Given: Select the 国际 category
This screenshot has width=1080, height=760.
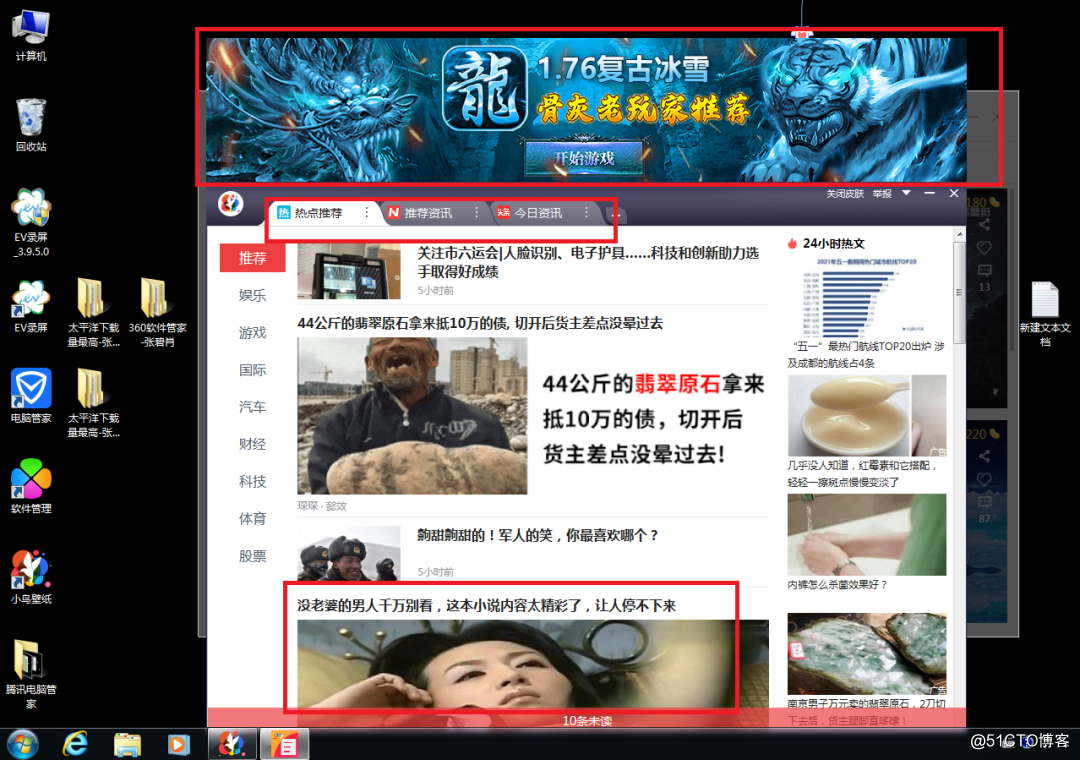Looking at the screenshot, I should point(252,370).
